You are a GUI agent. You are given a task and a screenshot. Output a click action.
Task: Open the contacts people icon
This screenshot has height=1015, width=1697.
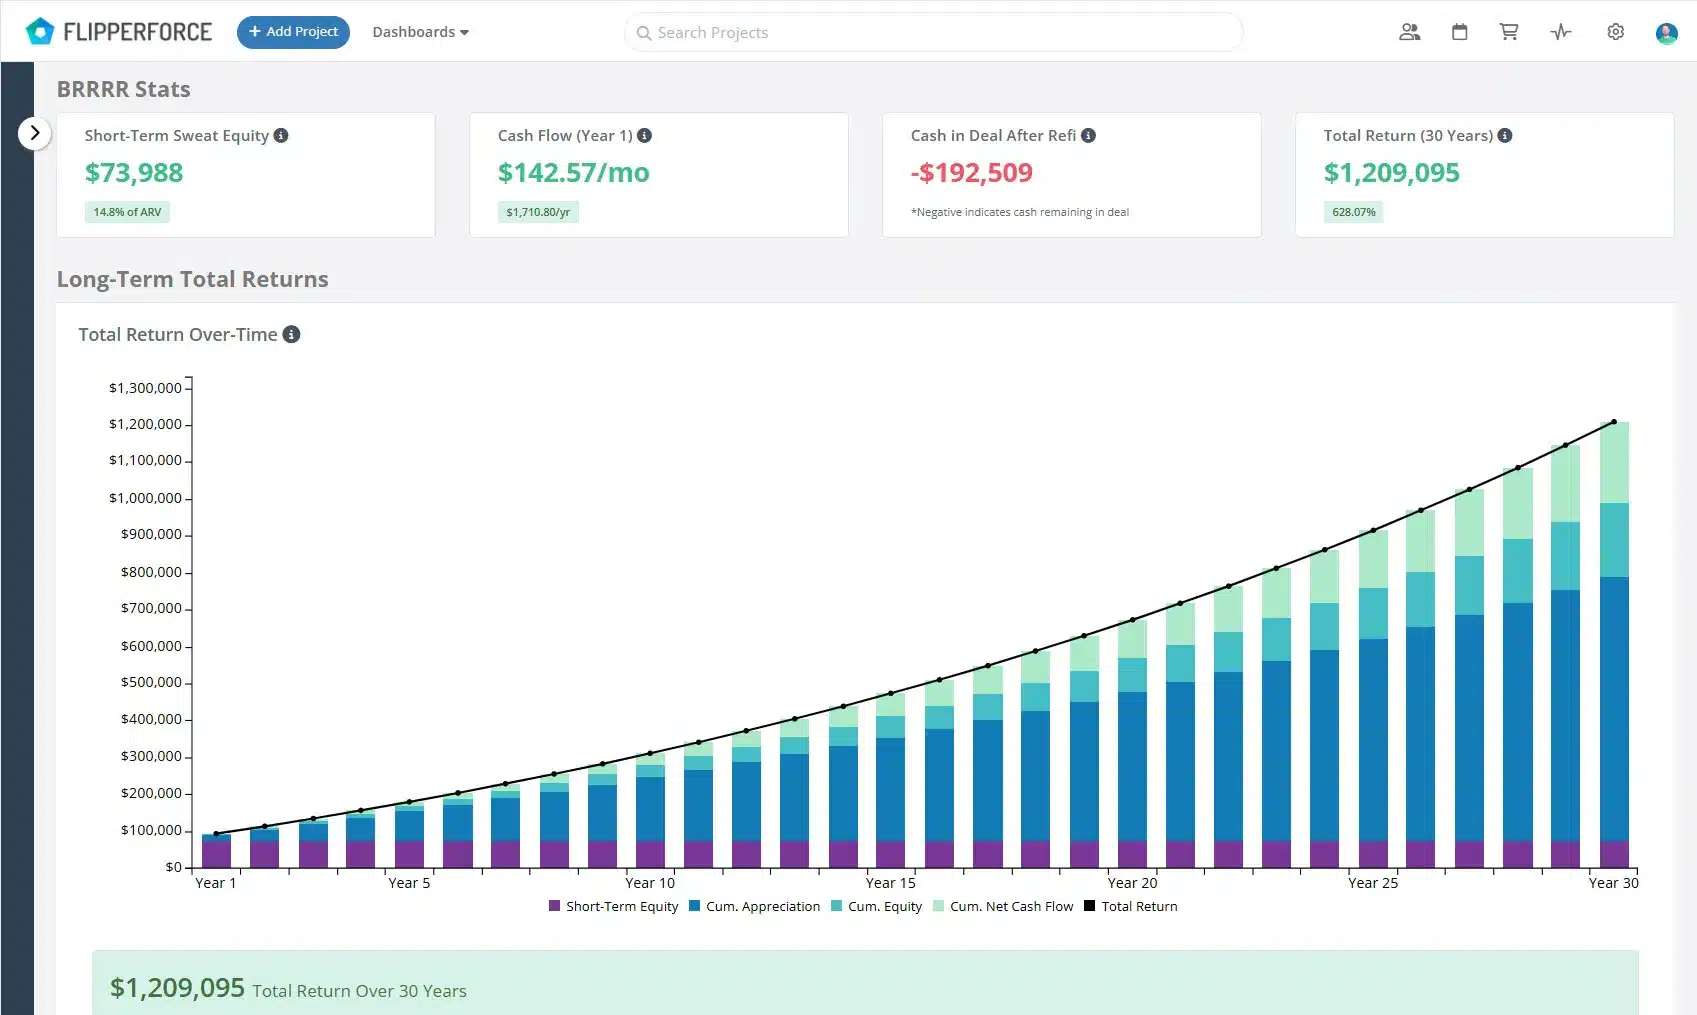click(x=1409, y=32)
